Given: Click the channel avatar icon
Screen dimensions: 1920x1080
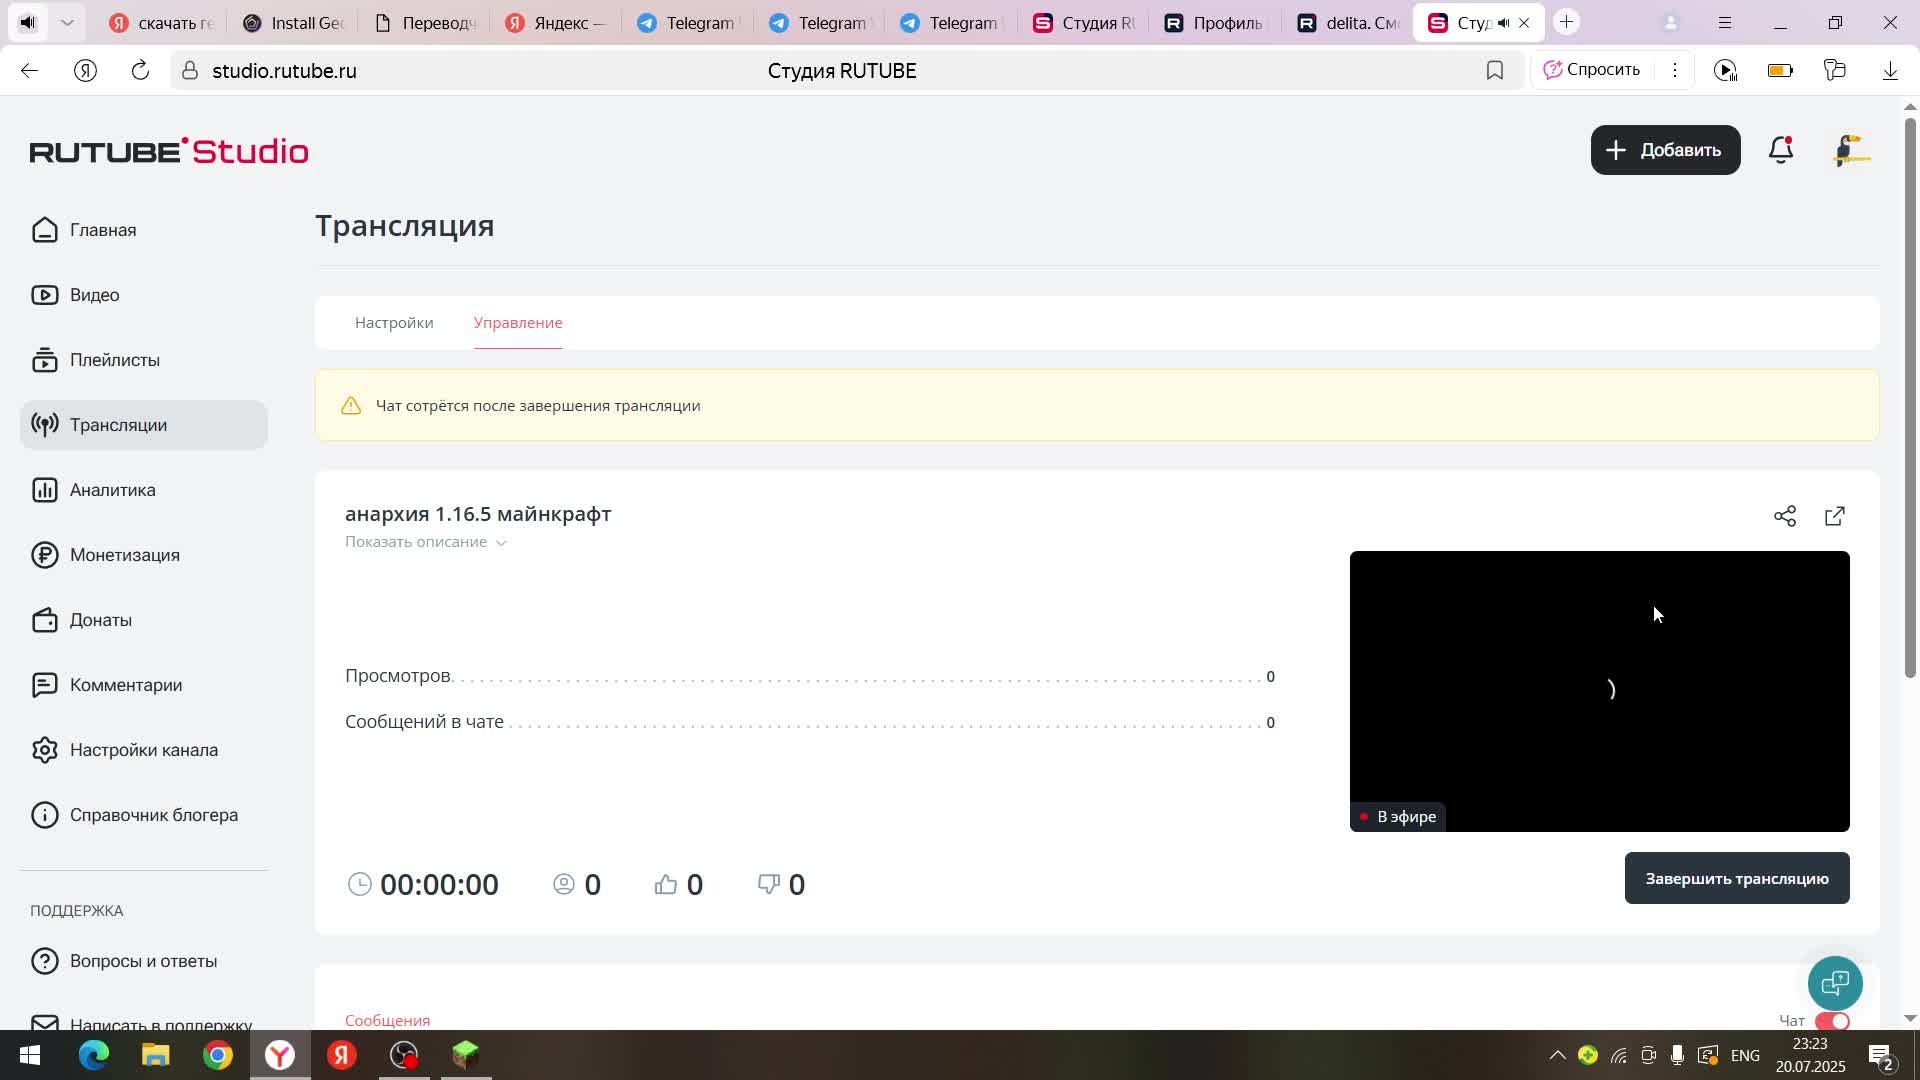Looking at the screenshot, I should tap(1851, 150).
